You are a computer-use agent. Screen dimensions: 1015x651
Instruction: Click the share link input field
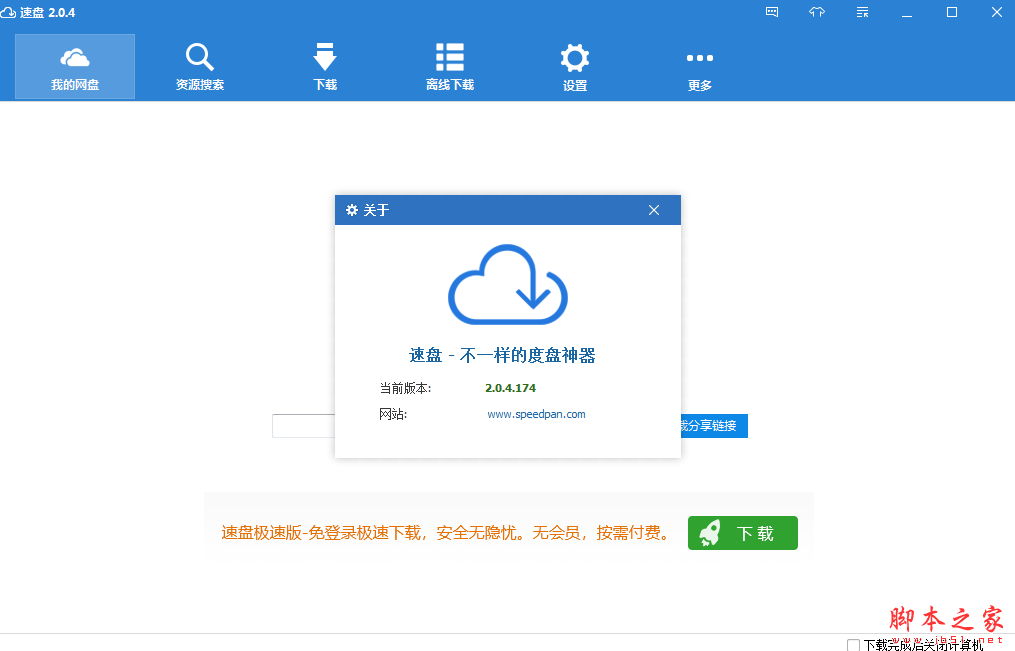point(304,426)
